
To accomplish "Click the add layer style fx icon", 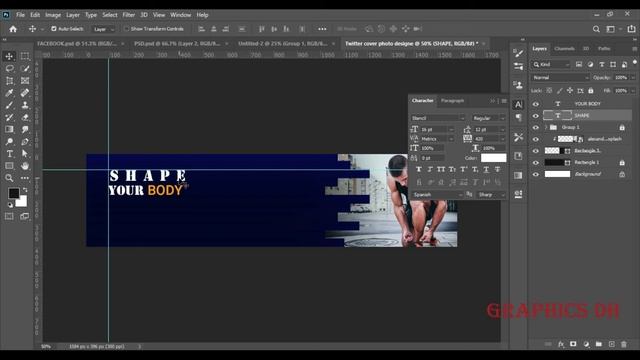I will pyautogui.click(x=561, y=344).
